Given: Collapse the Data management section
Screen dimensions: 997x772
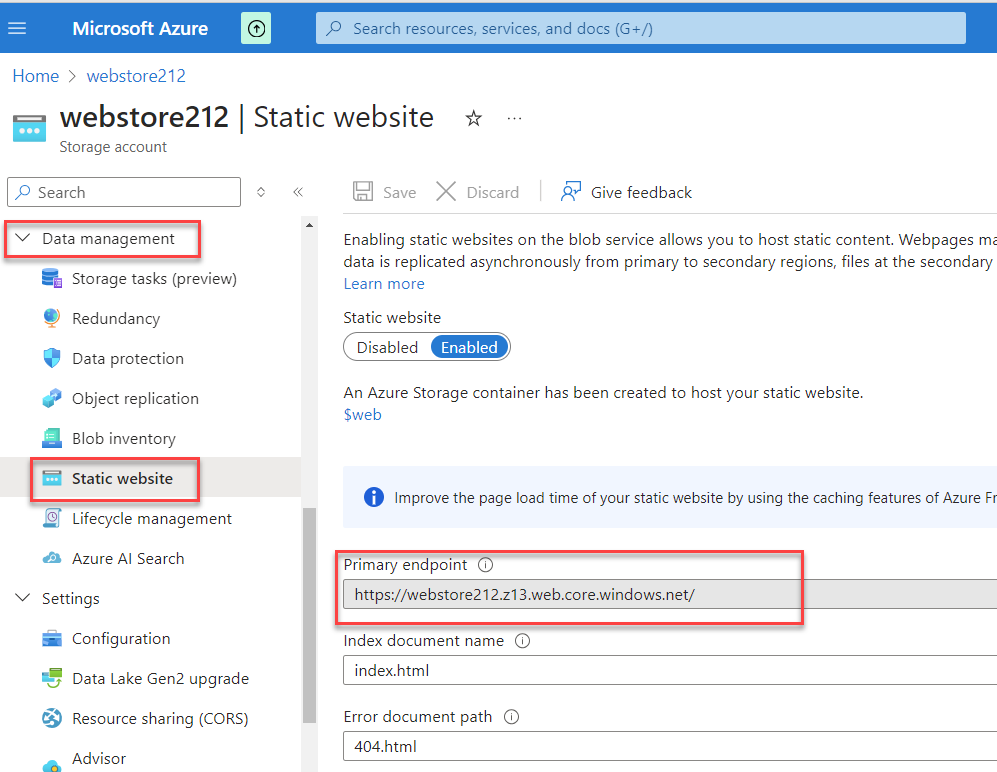Looking at the screenshot, I should click(x=23, y=239).
